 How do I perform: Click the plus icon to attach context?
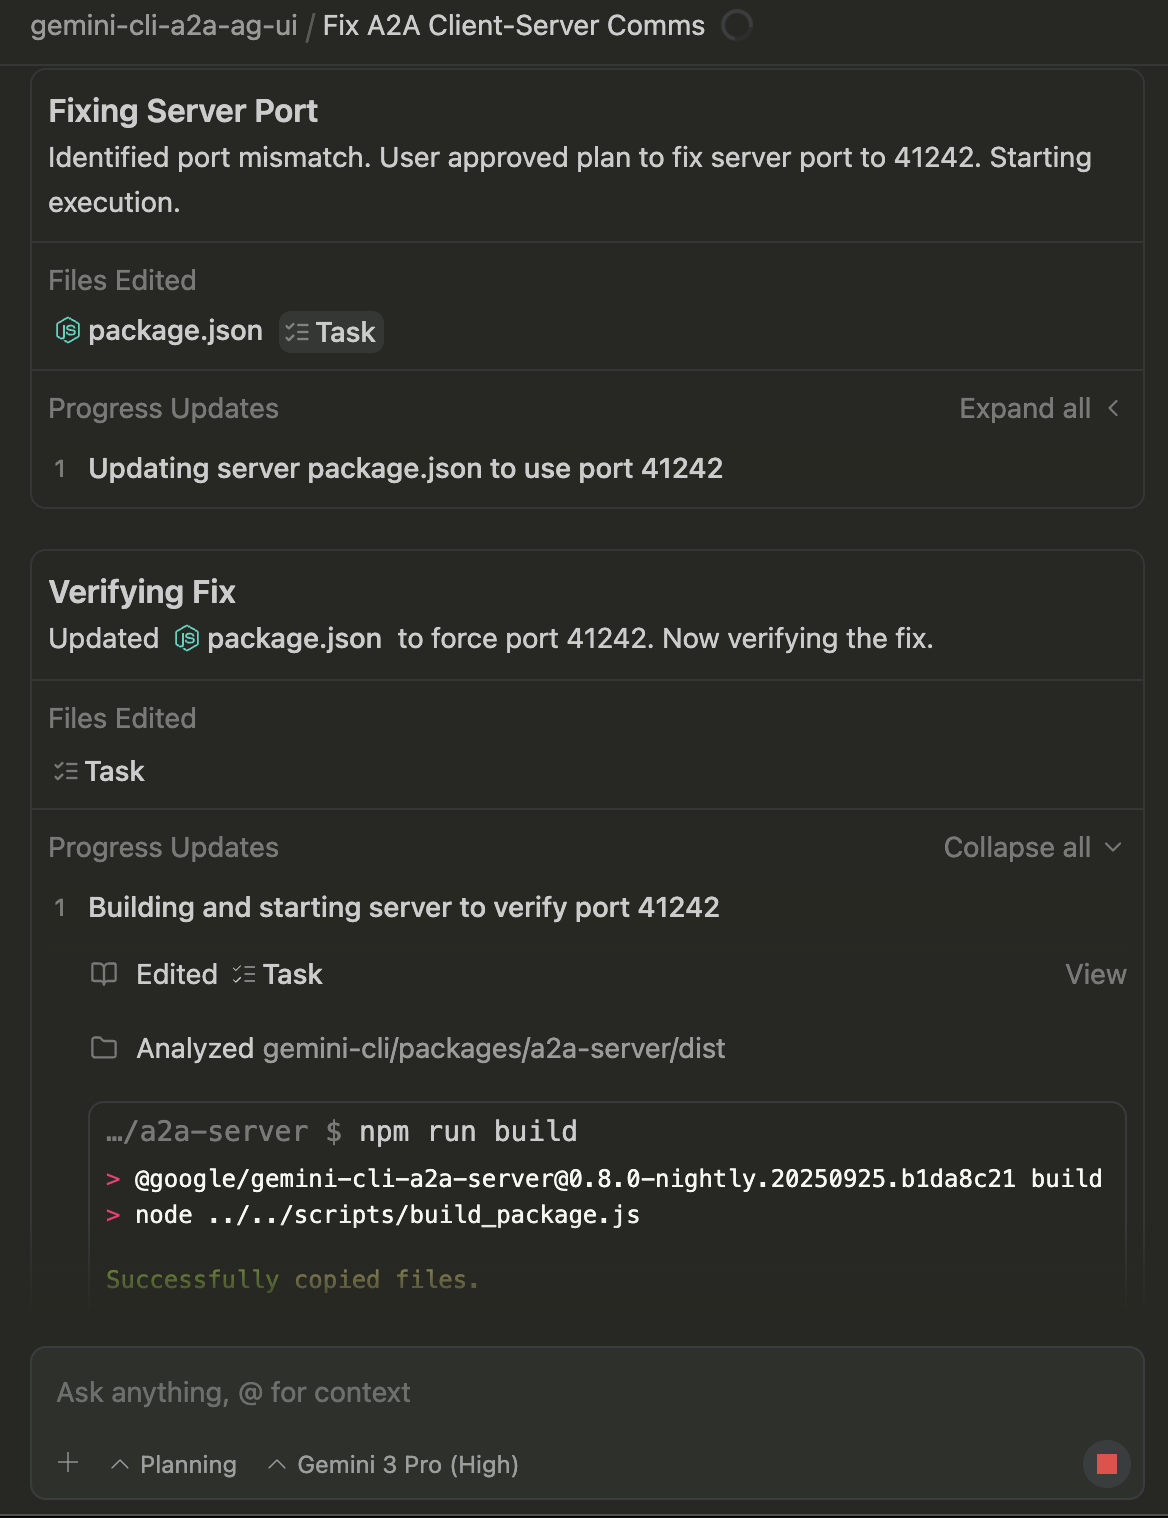tap(67, 1464)
